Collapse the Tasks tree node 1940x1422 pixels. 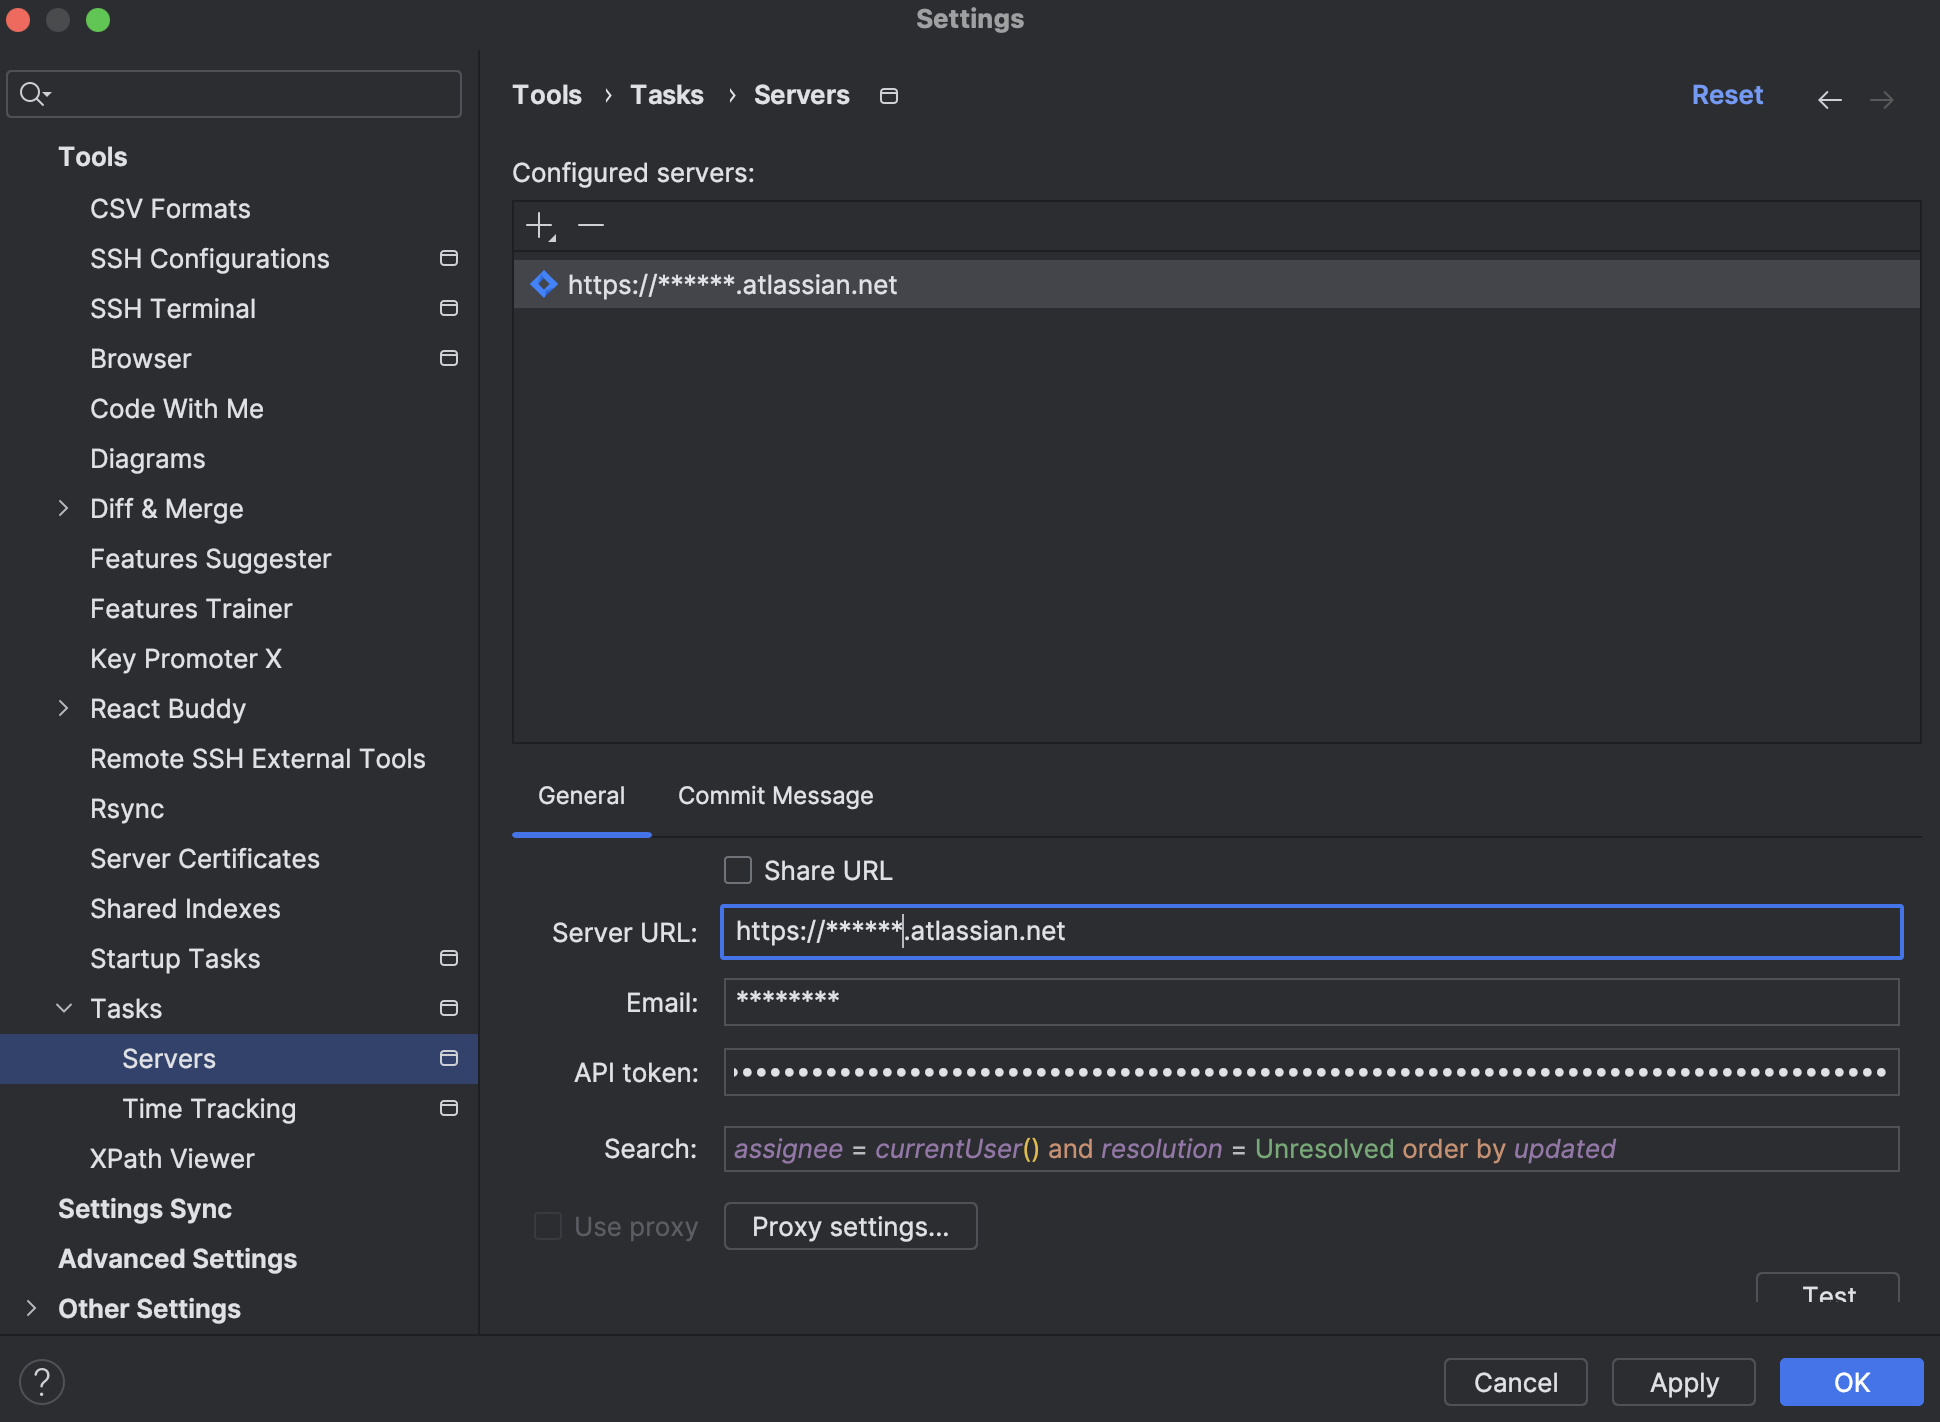(64, 1009)
